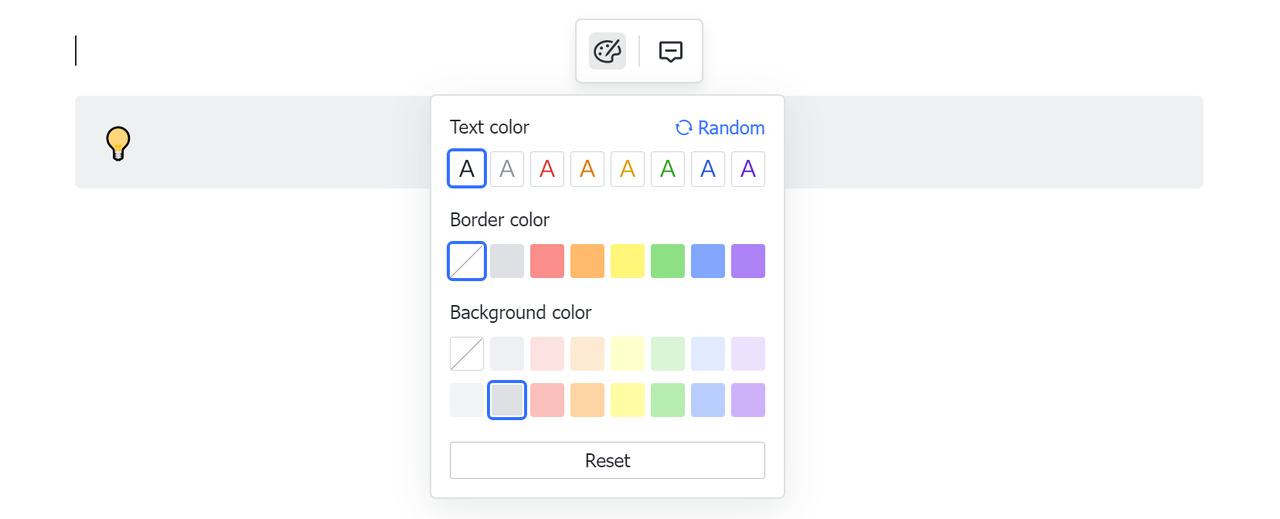Set text color to purple A
The image size is (1280, 519).
748,169
